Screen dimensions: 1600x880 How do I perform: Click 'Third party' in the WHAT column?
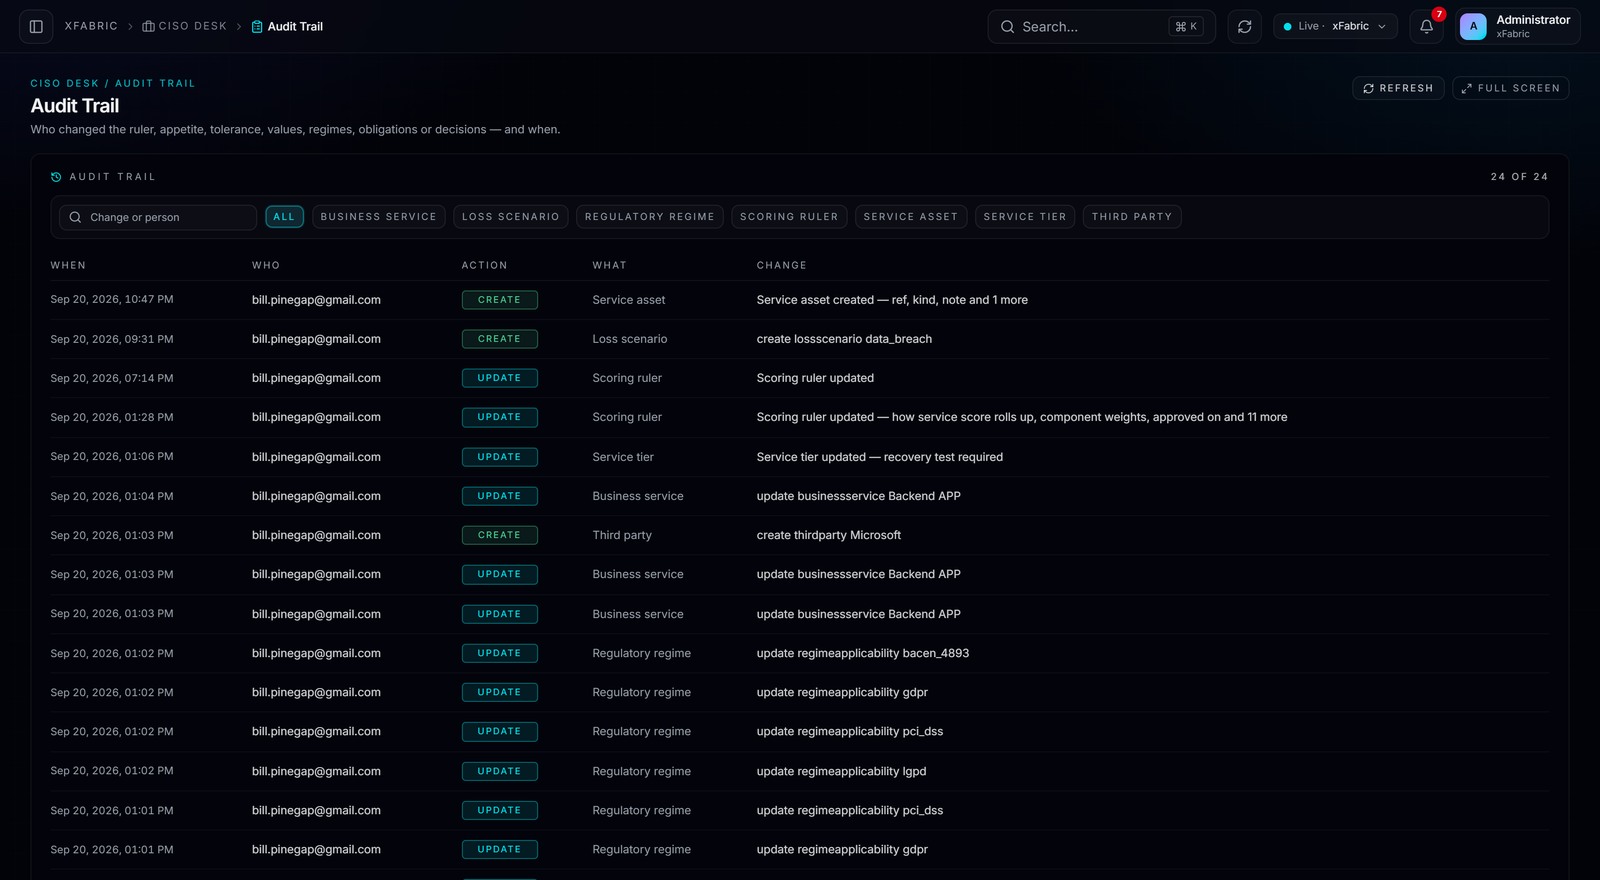tap(622, 535)
